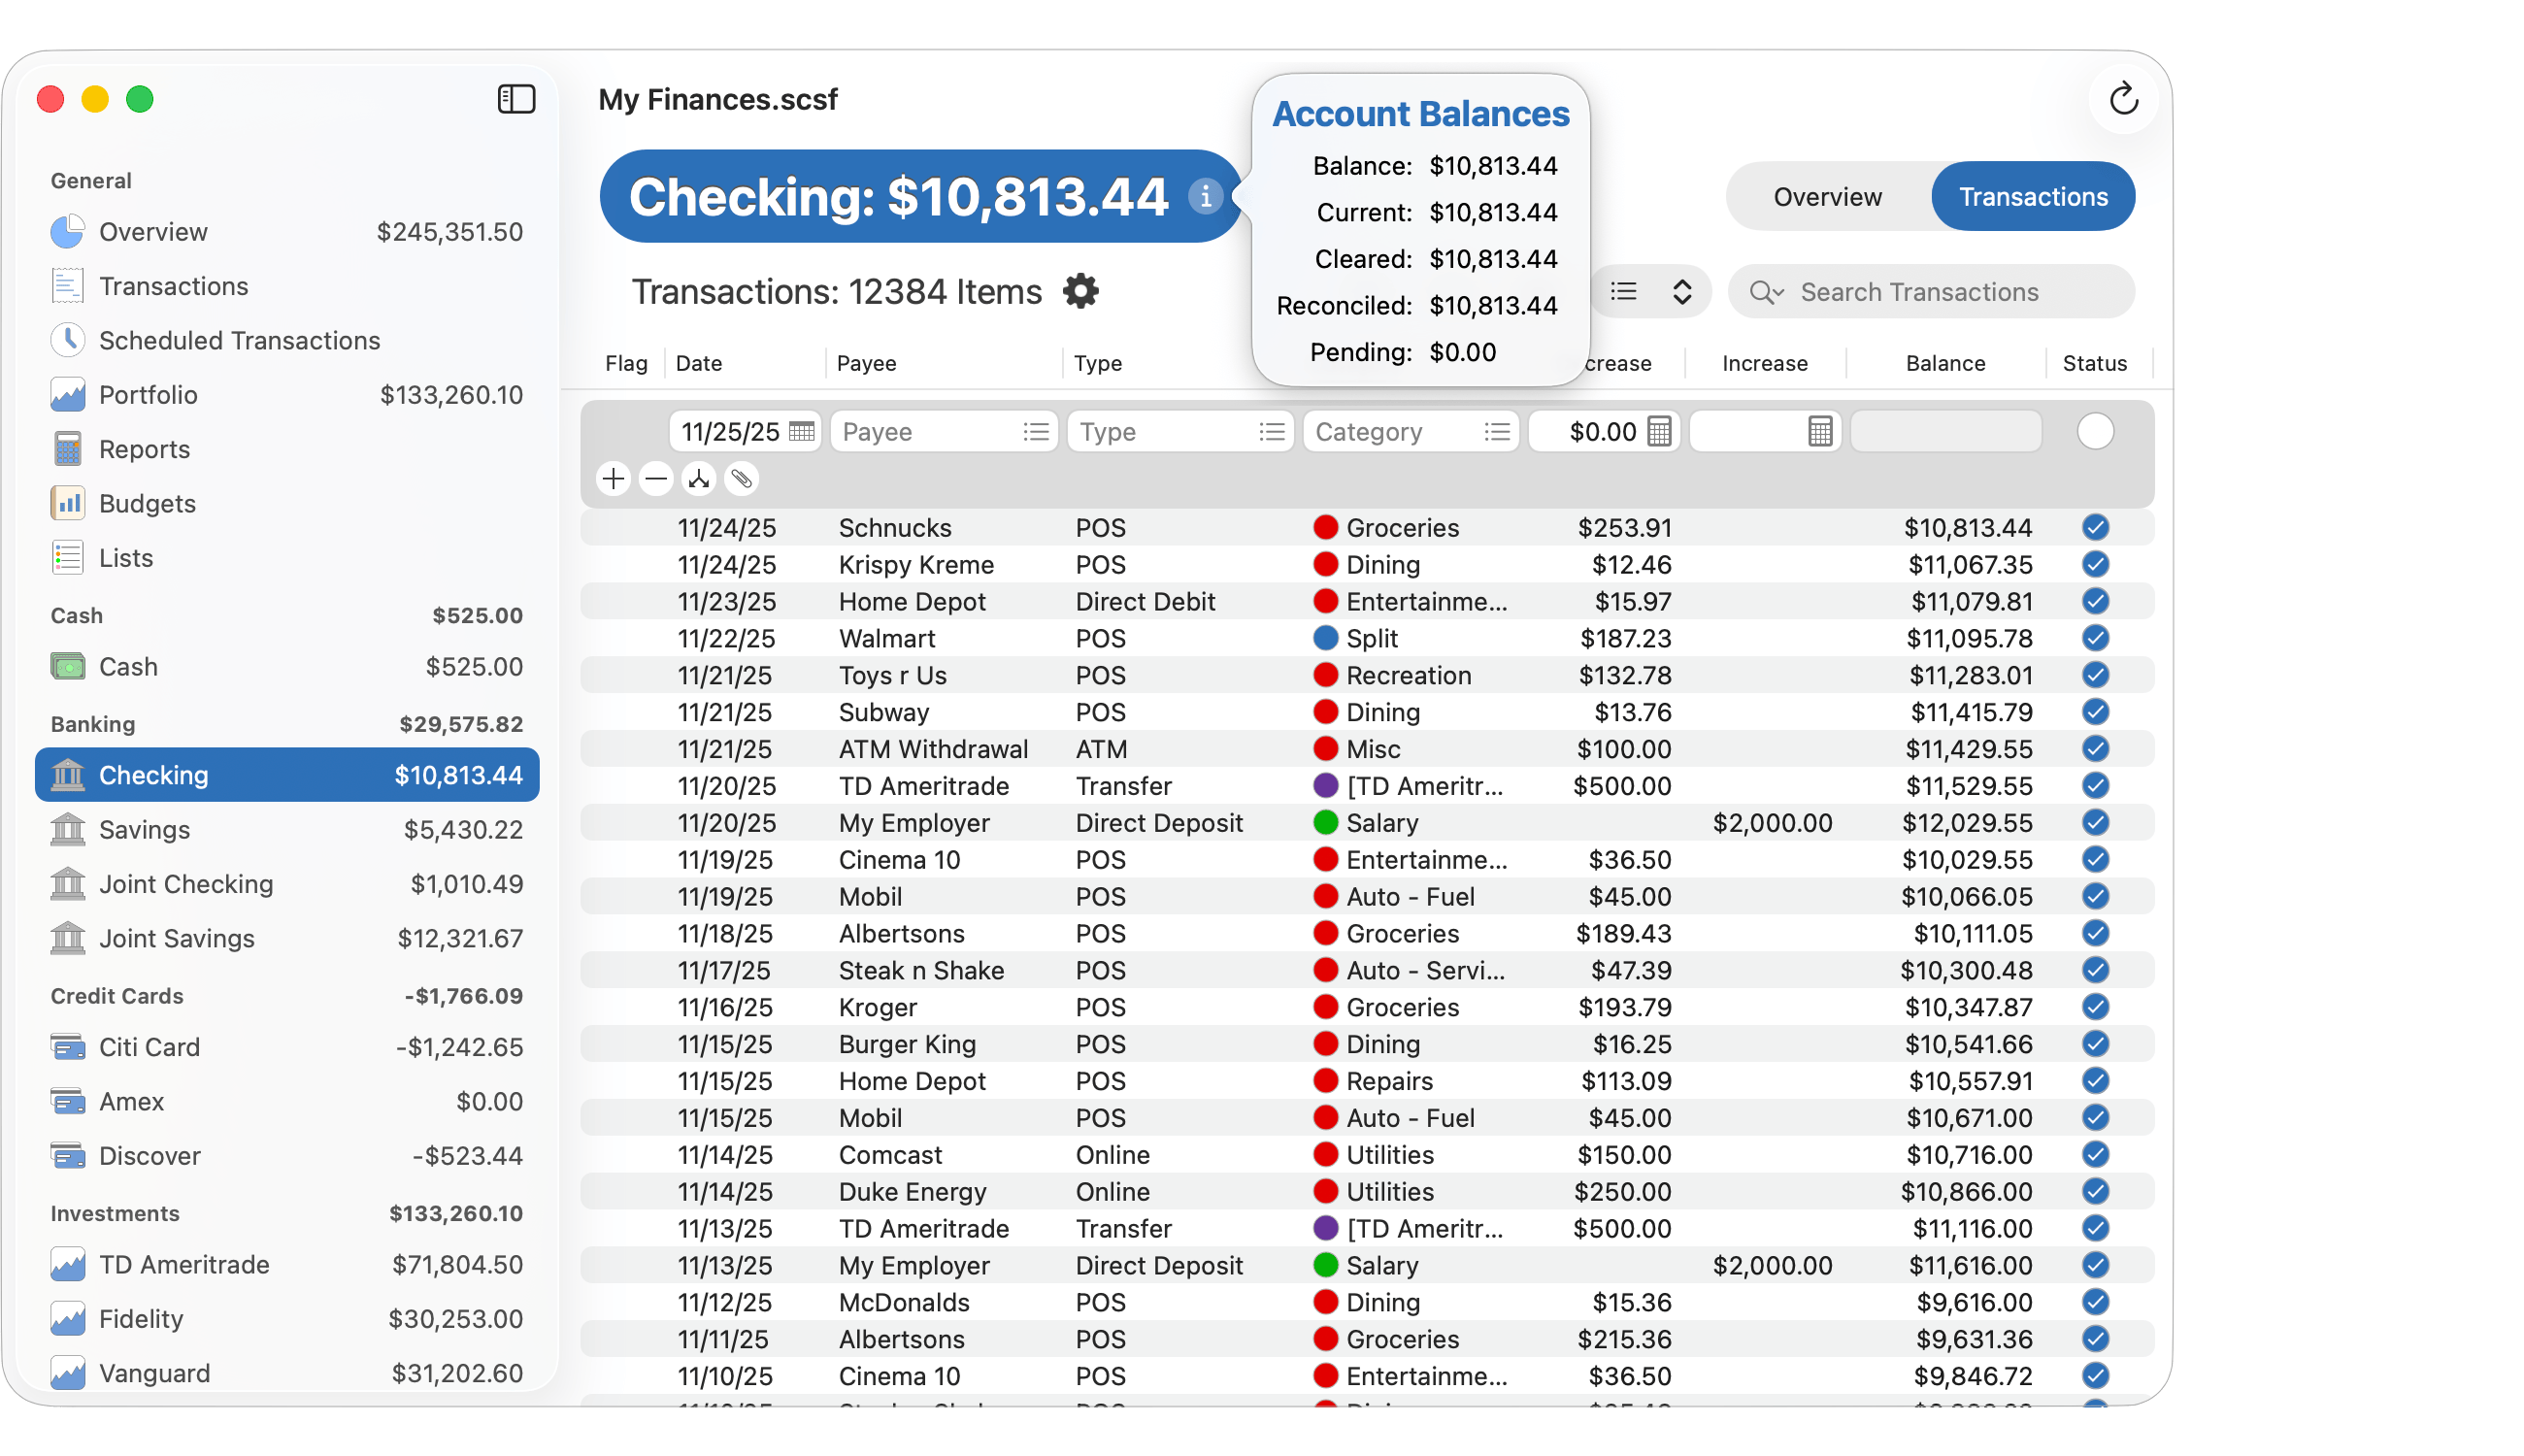The height and width of the screenshot is (1456, 2524).
Task: Open Scheduled Transactions
Action: (239, 340)
